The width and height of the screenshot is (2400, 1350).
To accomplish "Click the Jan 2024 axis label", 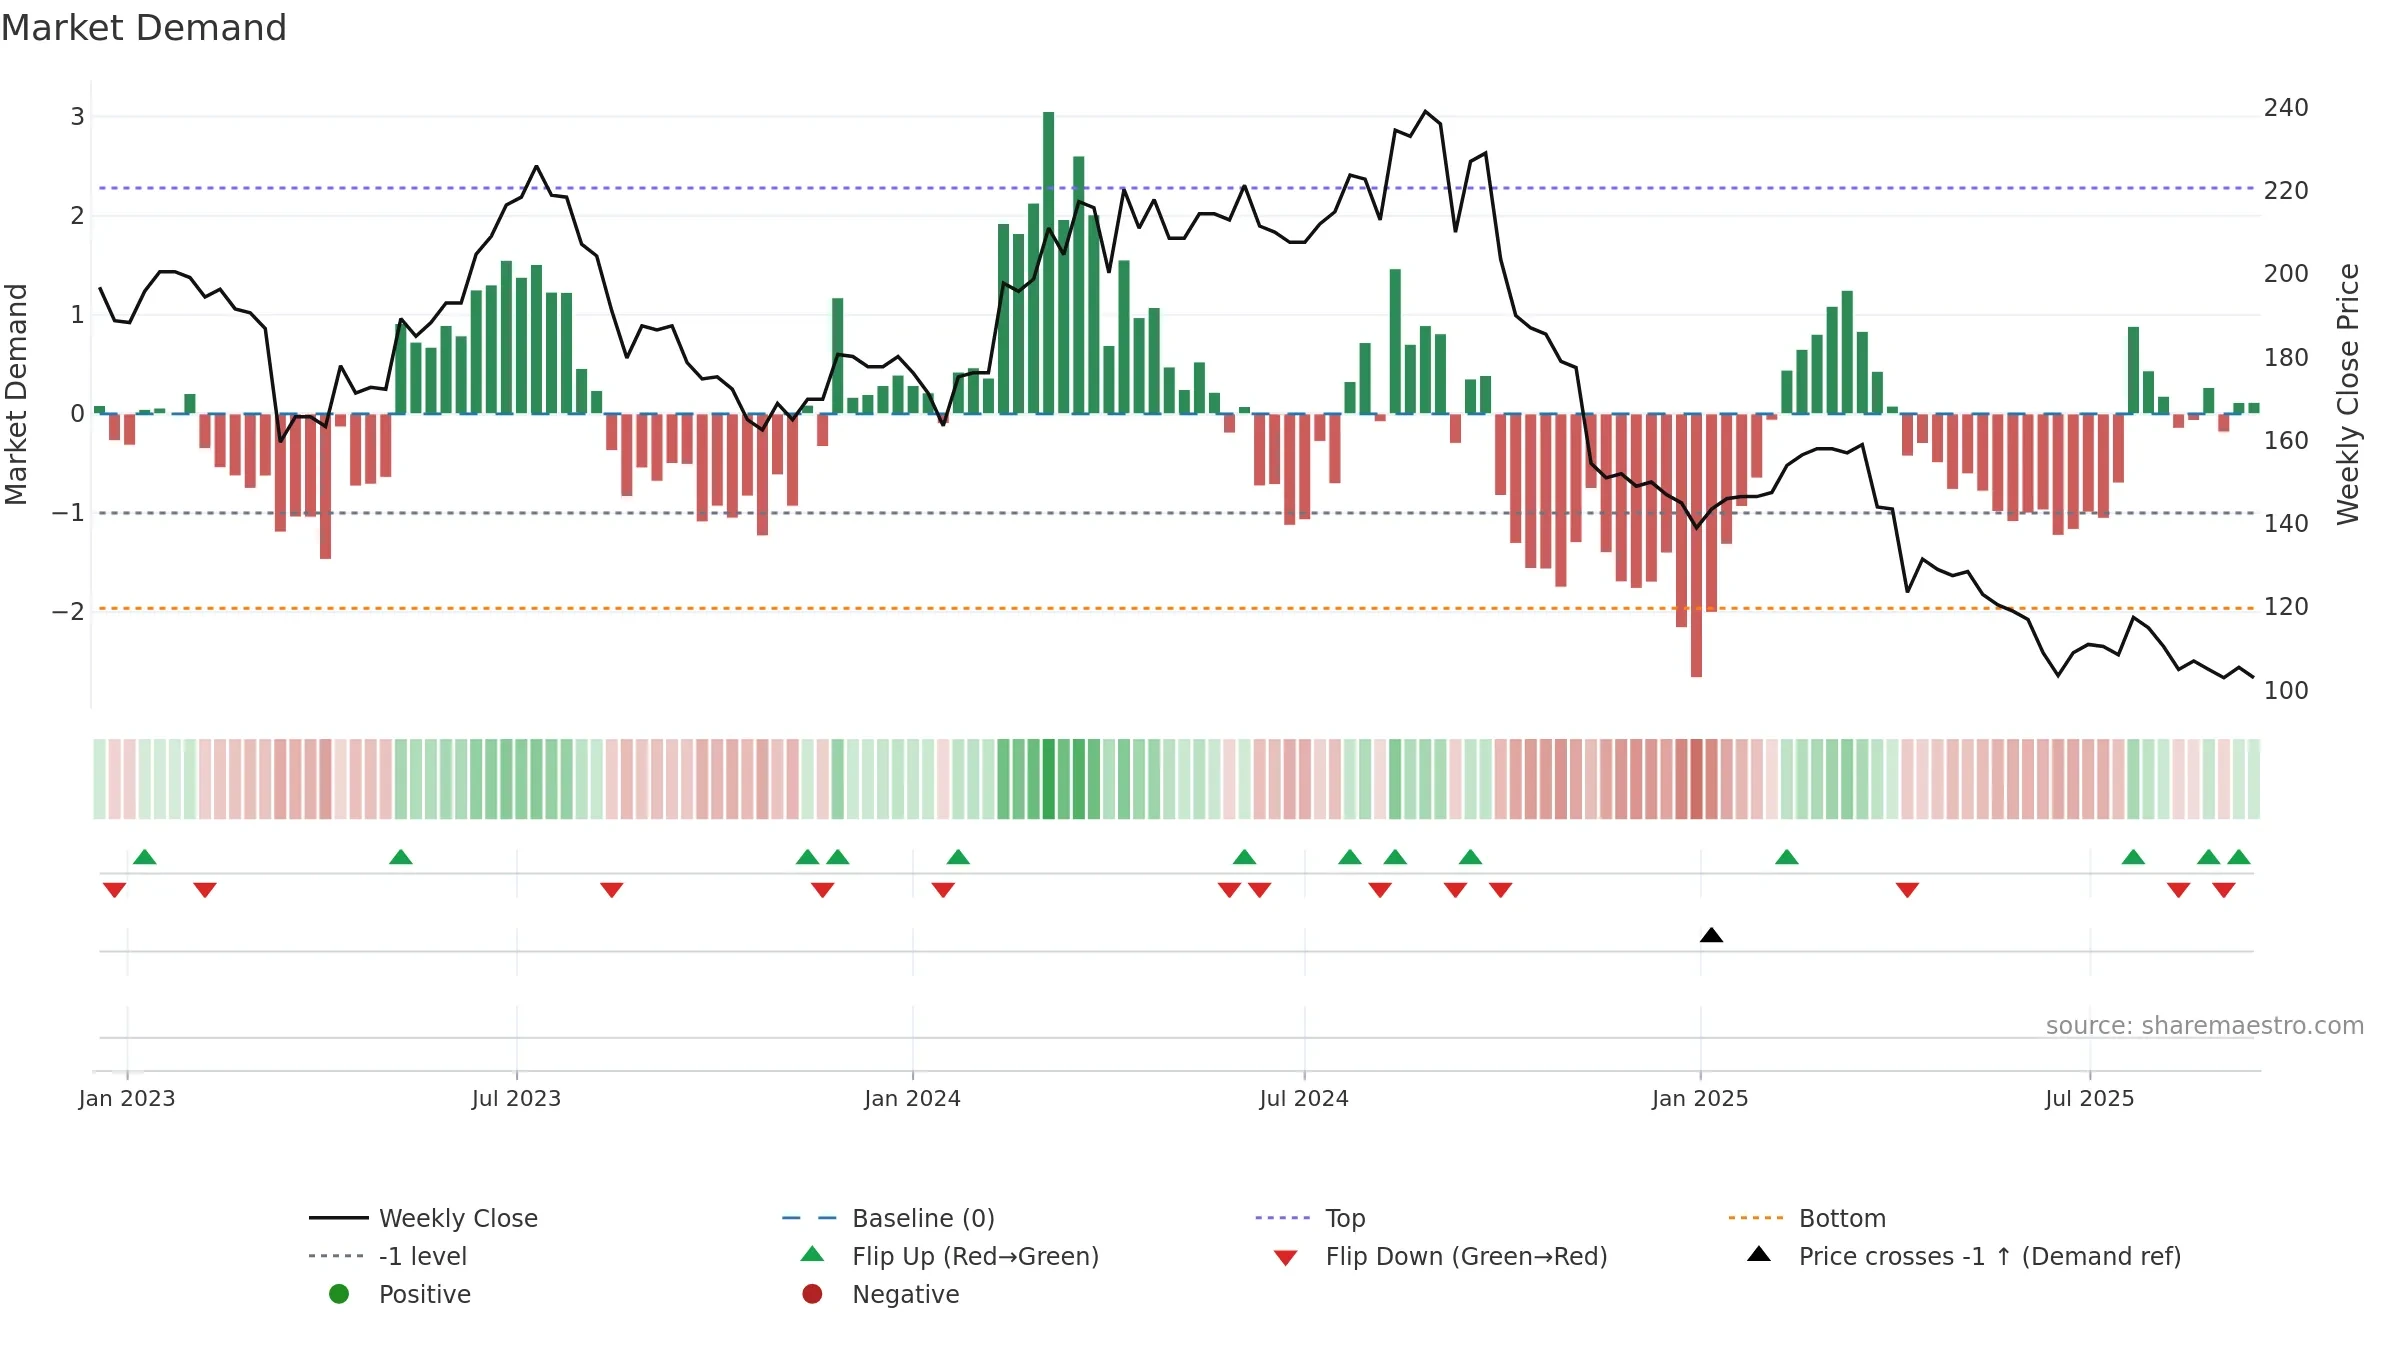I will 912,1098.
